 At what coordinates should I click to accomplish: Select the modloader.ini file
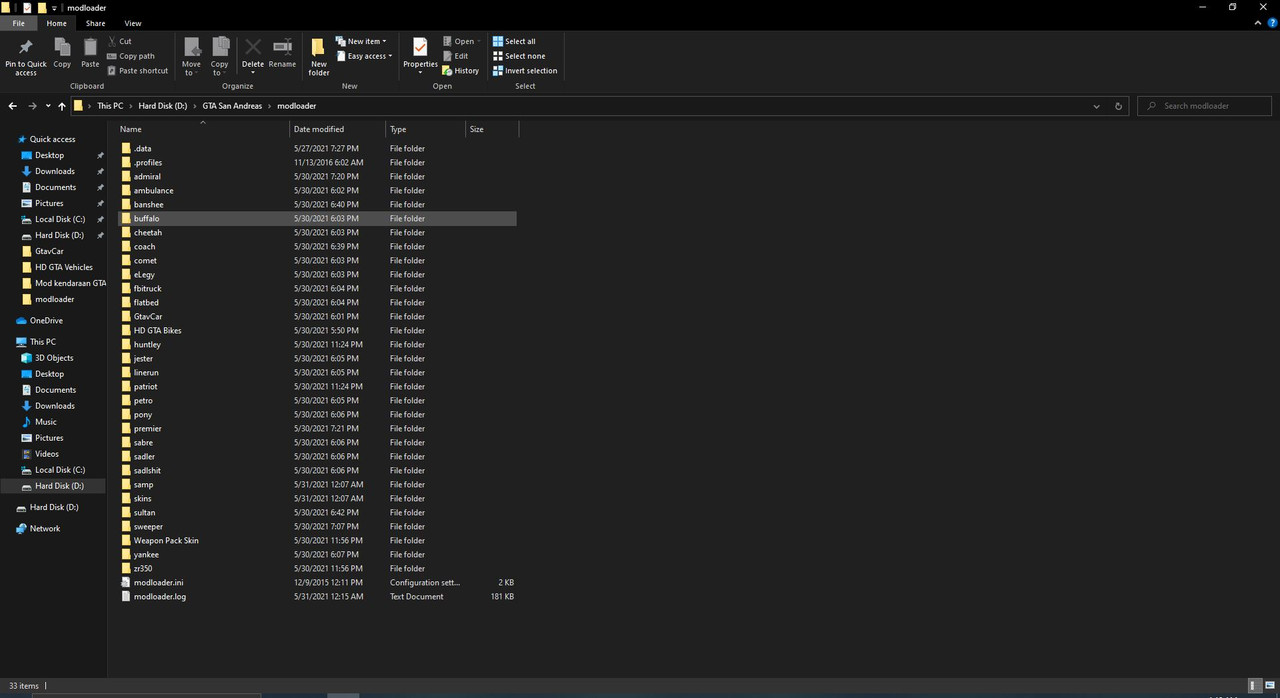coord(158,582)
